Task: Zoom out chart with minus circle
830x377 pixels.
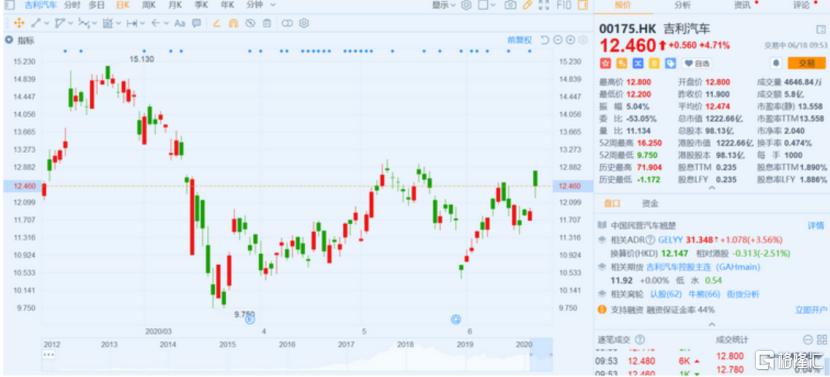Action: [x=557, y=40]
